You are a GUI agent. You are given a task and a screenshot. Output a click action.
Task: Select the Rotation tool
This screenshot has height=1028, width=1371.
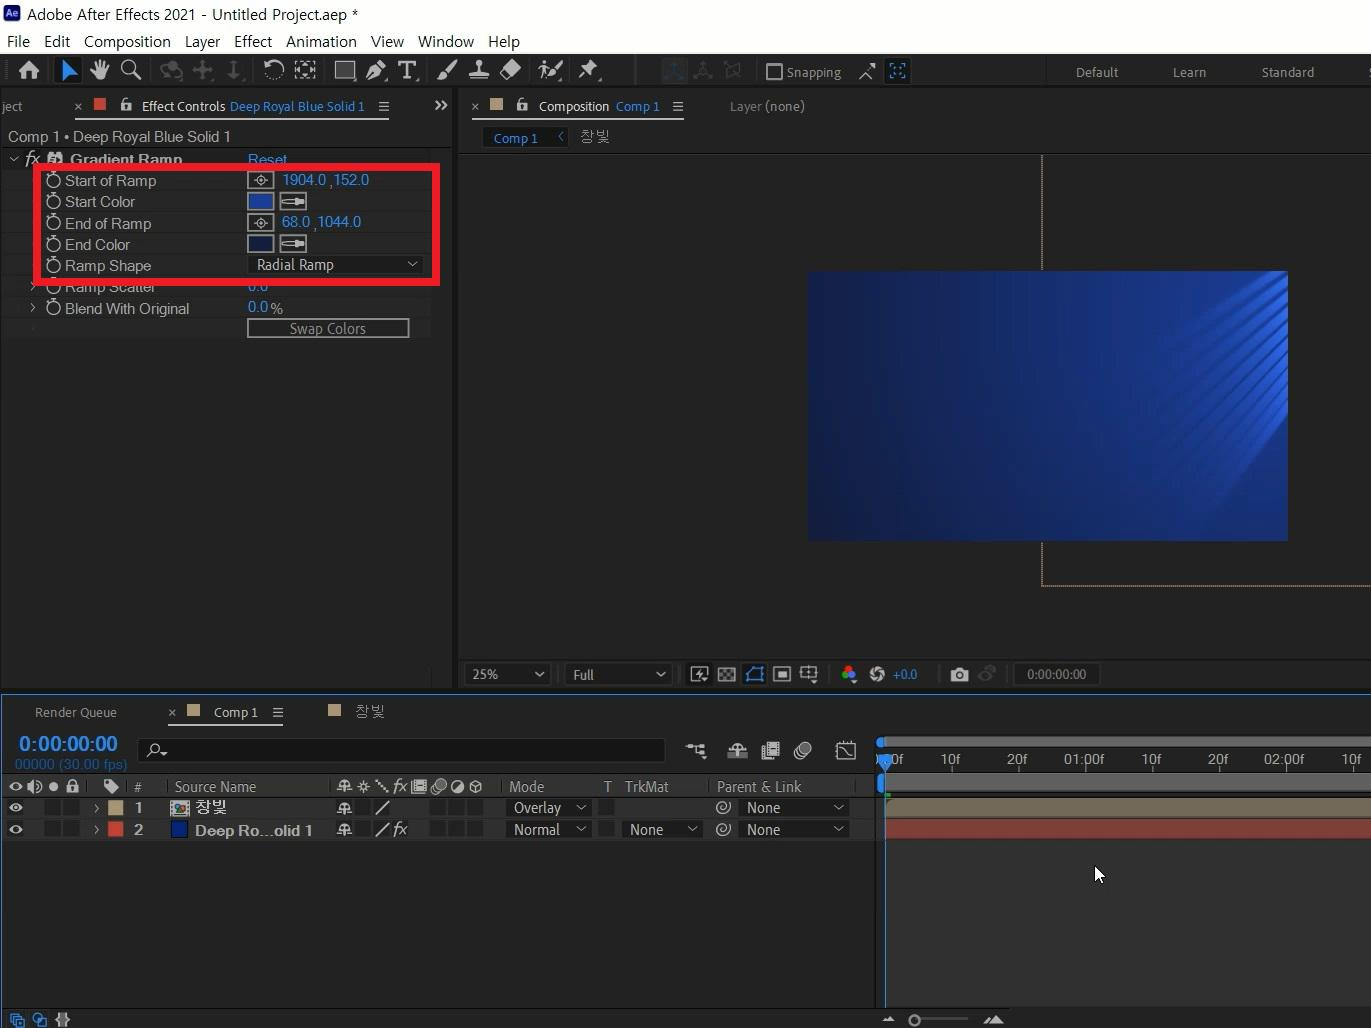tap(273, 70)
